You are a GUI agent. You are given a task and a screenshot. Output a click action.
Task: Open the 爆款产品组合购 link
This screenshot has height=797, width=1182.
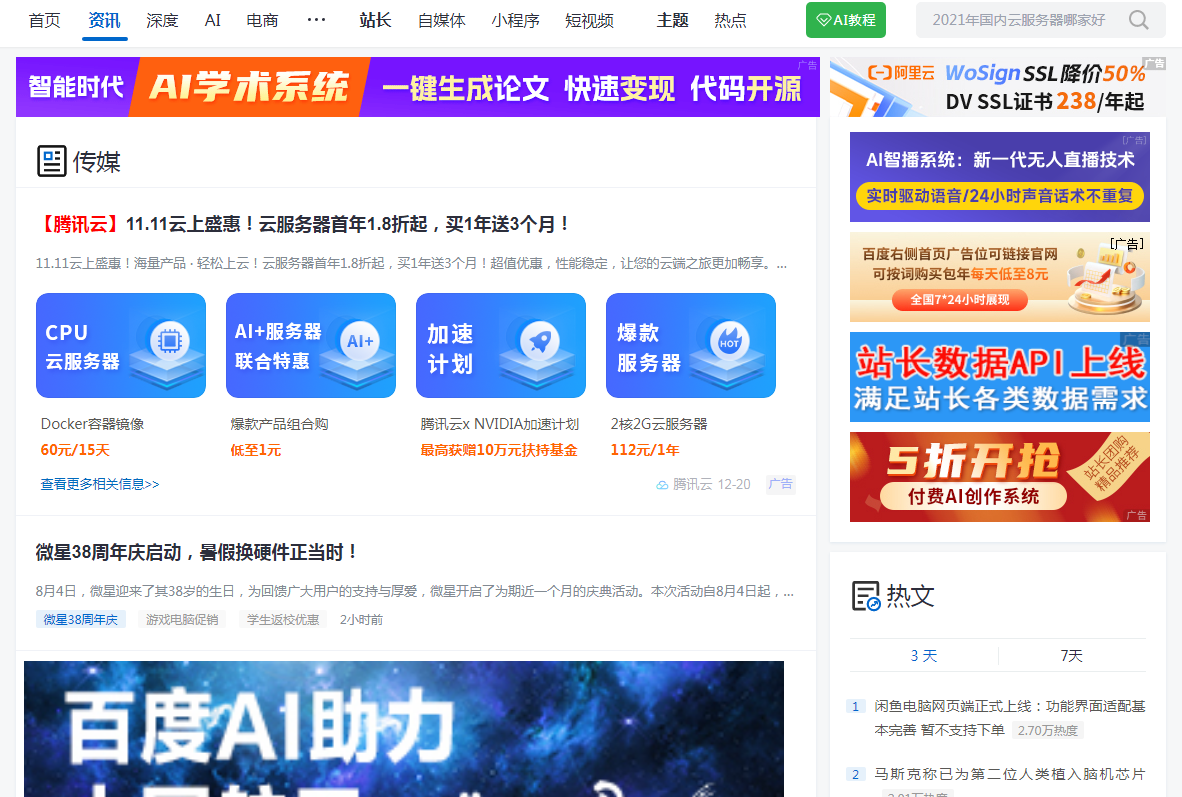(x=279, y=424)
